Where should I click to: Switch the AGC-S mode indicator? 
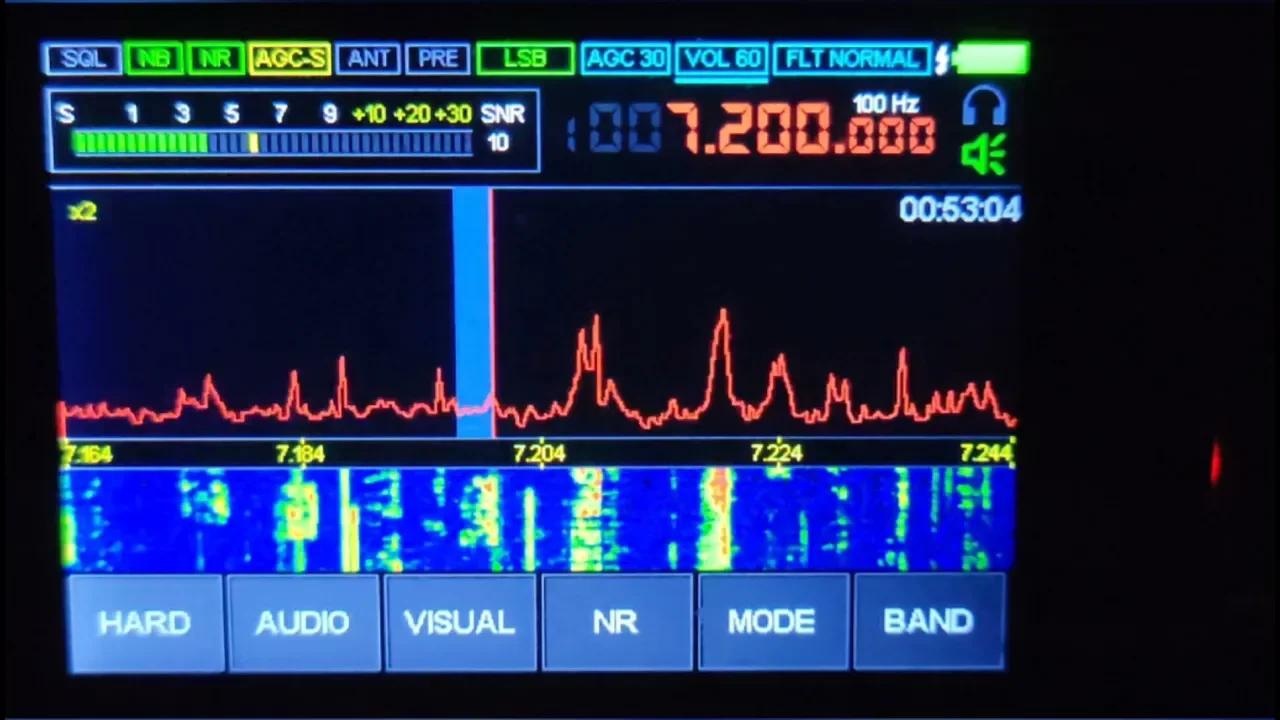[x=289, y=59]
